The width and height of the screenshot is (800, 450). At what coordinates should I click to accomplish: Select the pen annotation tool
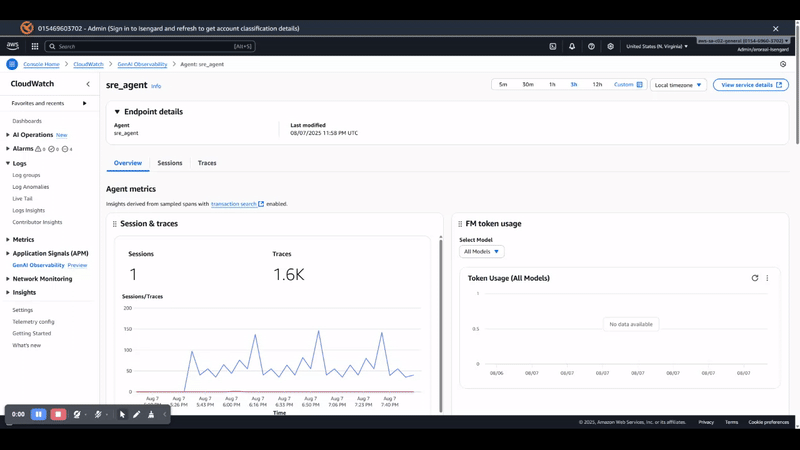pos(137,414)
